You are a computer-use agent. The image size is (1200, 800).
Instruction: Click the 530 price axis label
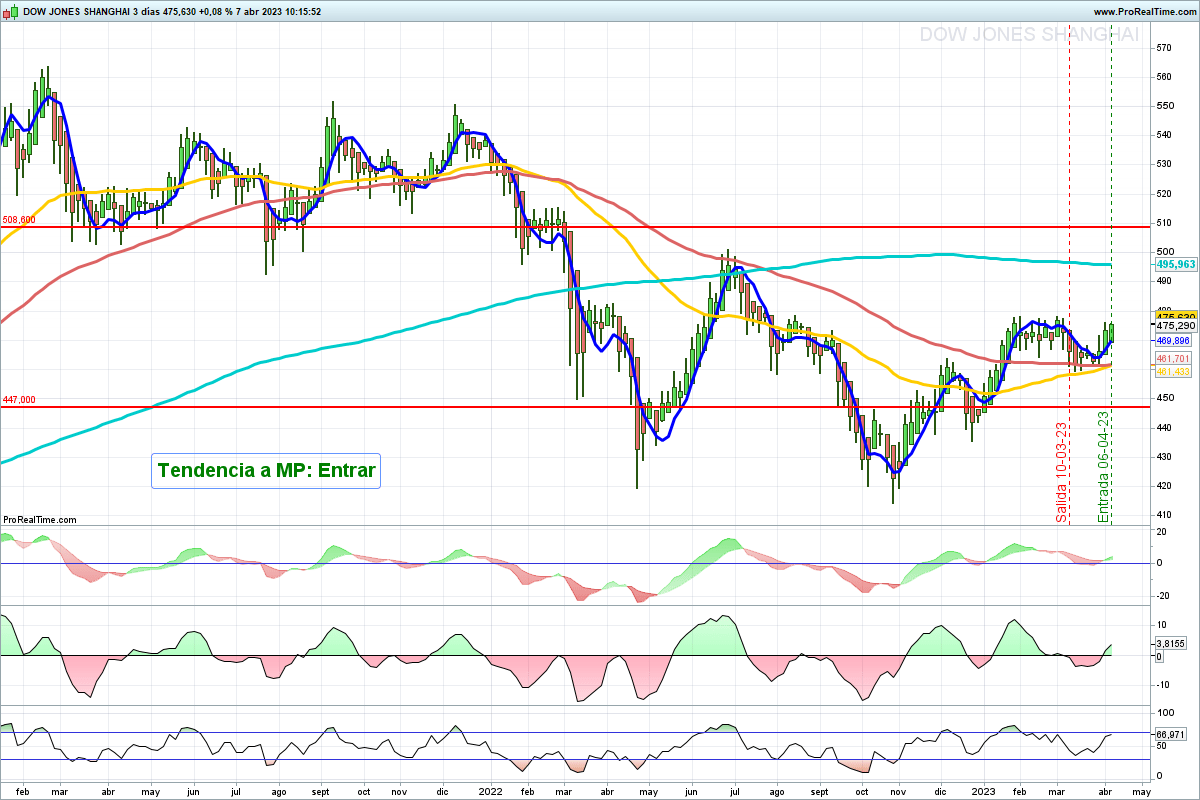pos(1165,164)
